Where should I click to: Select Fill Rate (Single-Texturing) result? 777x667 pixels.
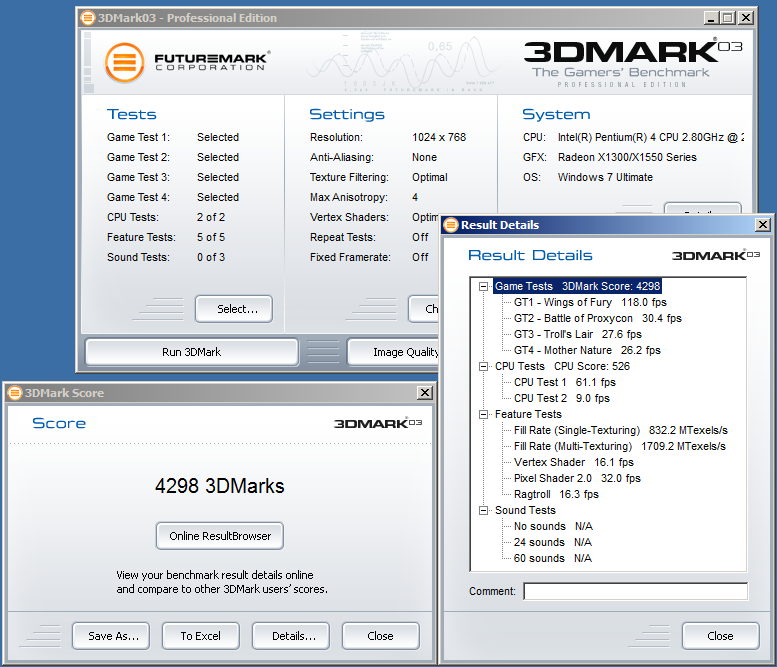[621, 430]
